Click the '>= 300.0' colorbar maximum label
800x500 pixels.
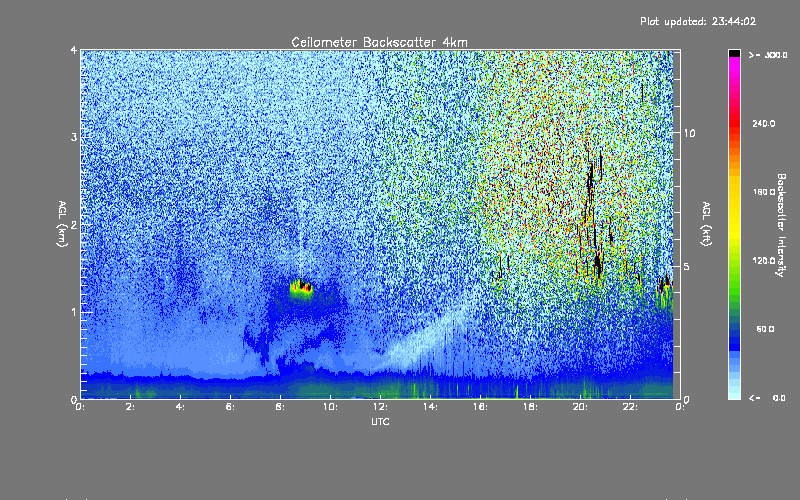pos(768,55)
